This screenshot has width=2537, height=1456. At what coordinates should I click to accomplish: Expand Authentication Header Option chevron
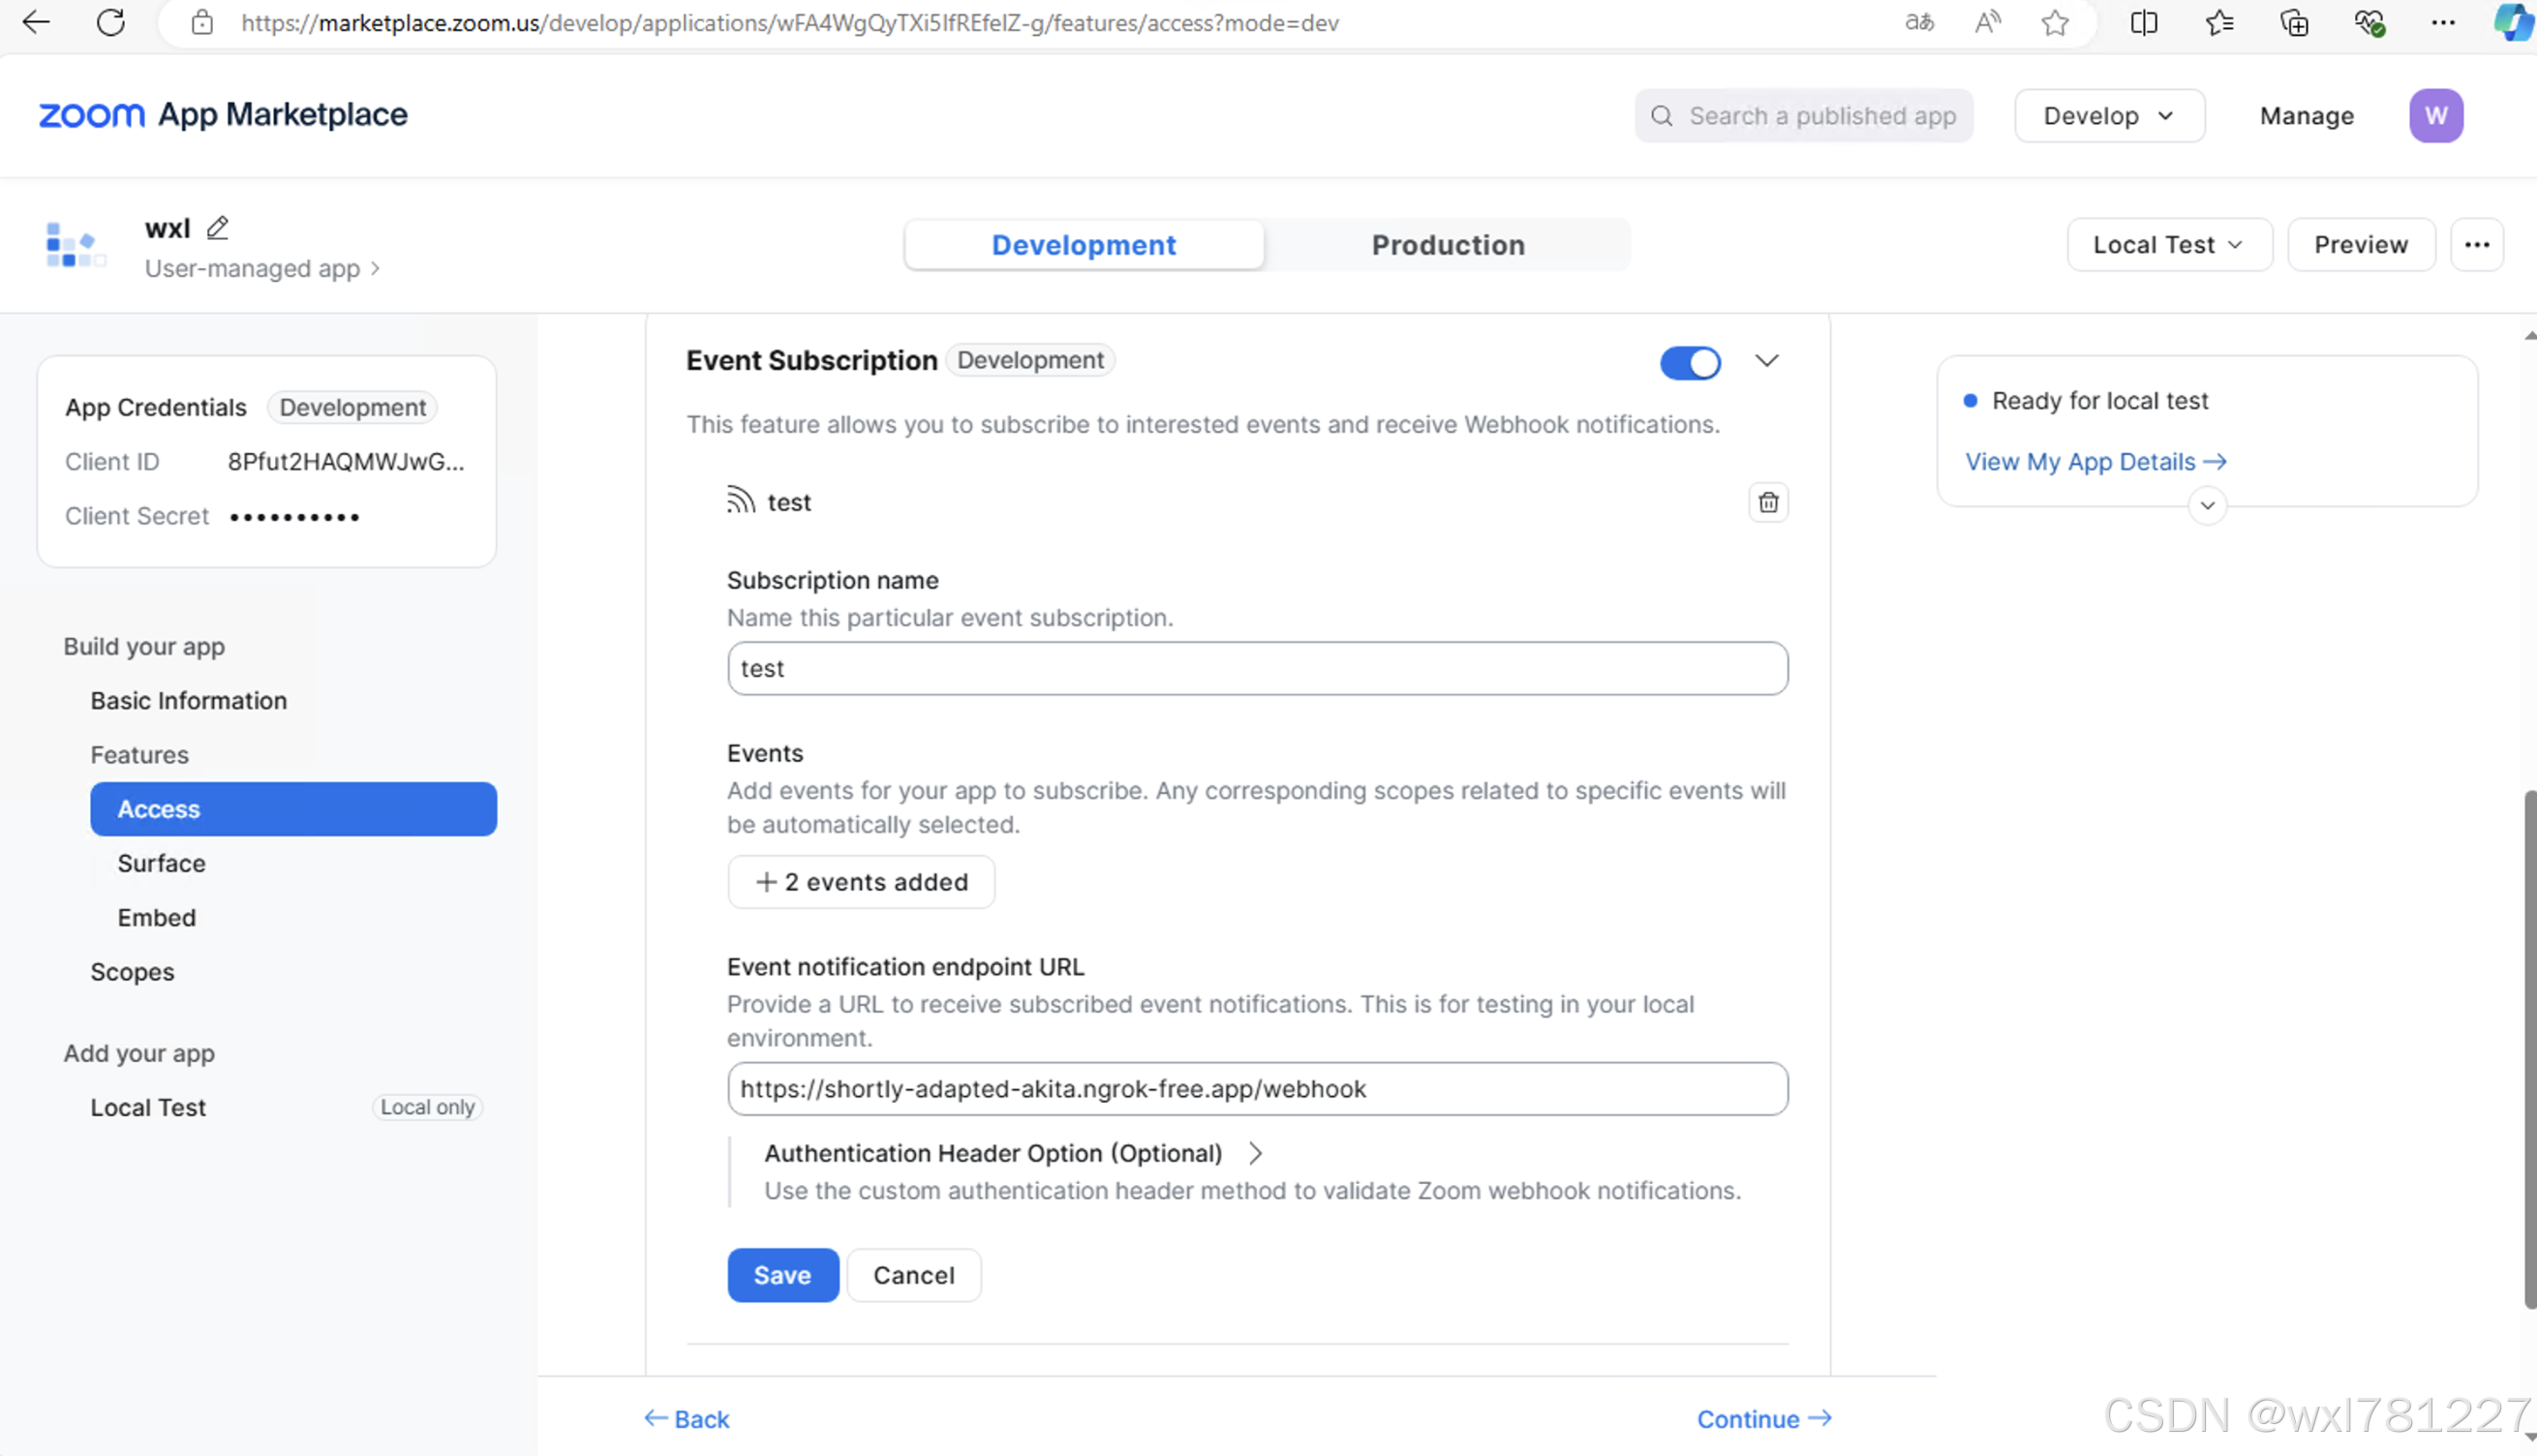1256,1153
